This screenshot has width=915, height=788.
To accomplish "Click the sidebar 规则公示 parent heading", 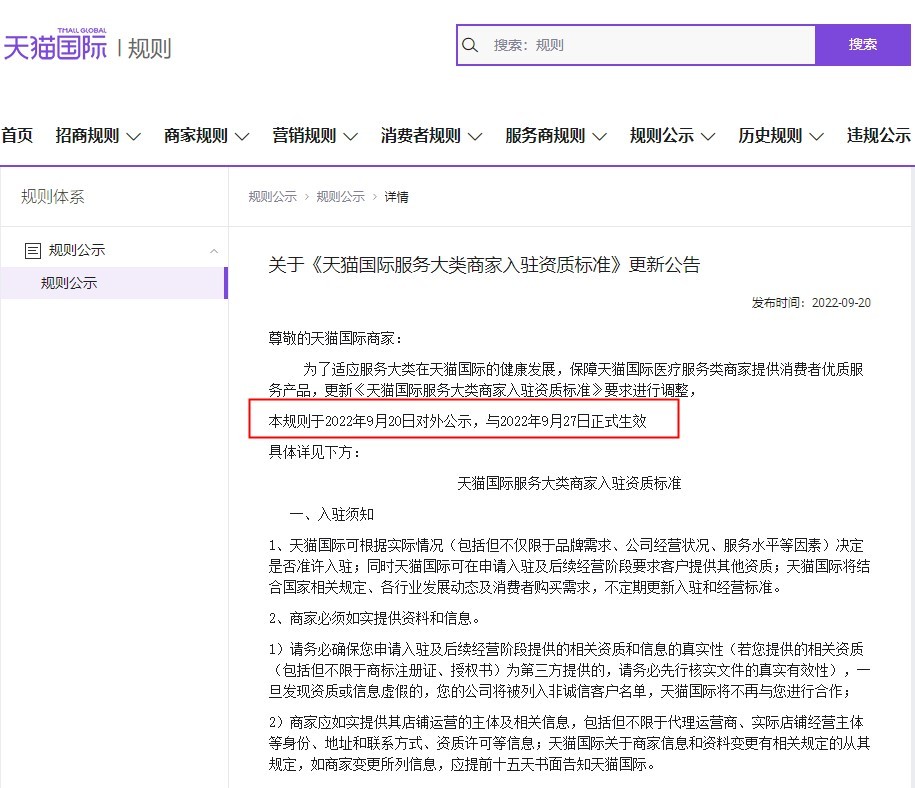I will pyautogui.click(x=77, y=250).
